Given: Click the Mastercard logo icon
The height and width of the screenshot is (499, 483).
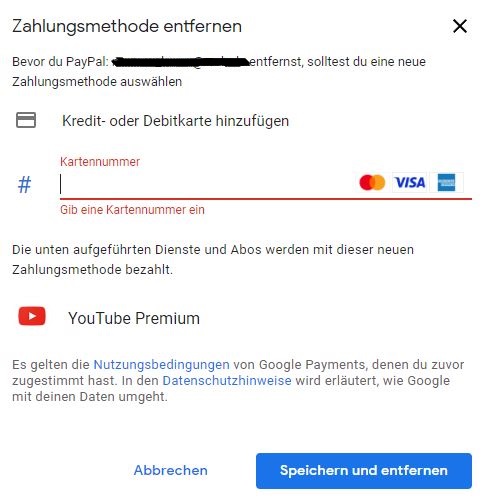Looking at the screenshot, I should click(372, 182).
